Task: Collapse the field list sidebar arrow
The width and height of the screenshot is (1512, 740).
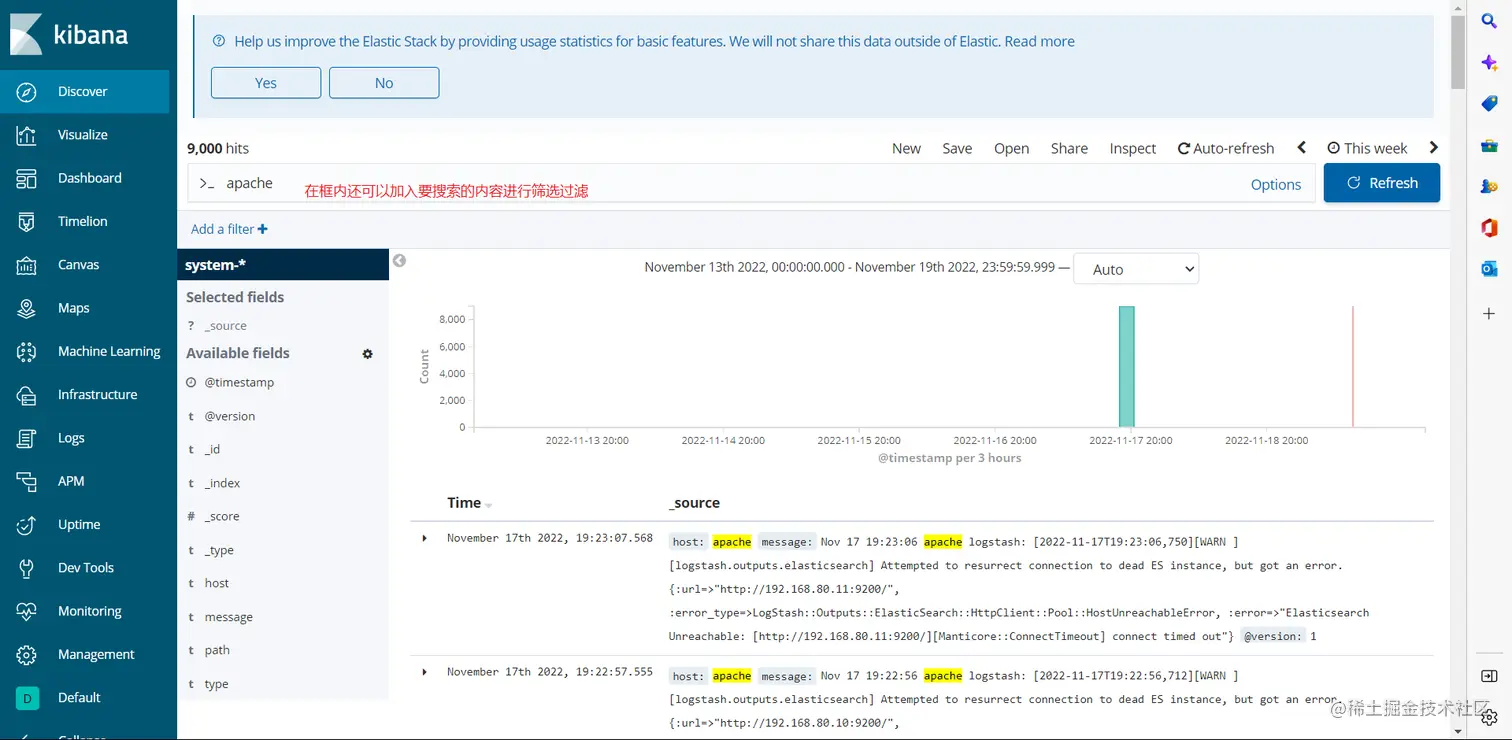Action: click(399, 261)
